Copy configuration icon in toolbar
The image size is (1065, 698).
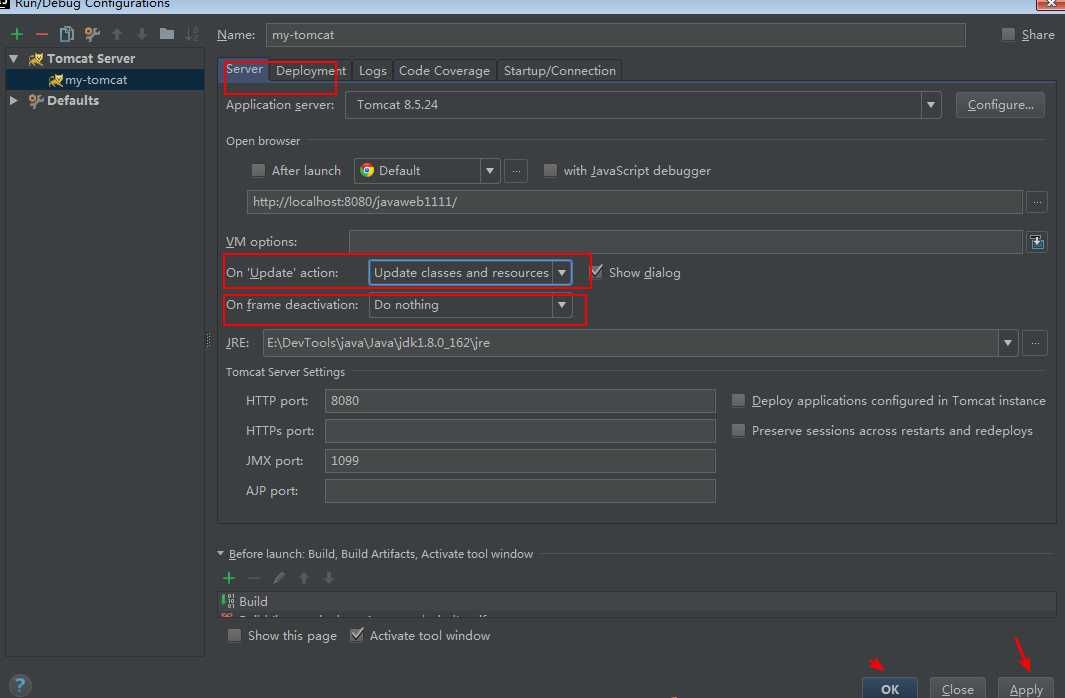(x=67, y=34)
